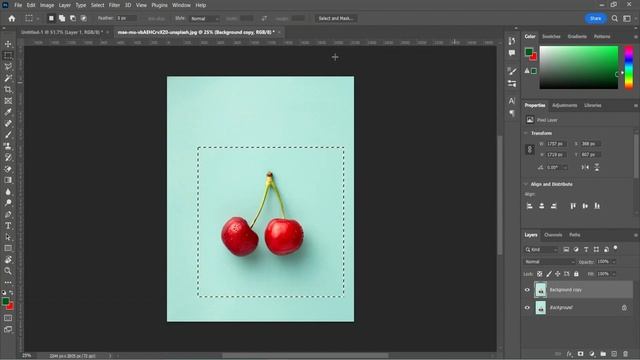Open the workspace switcher dropdown
Screen dimensions: 640x360
pyautogui.click(x=627, y=18)
